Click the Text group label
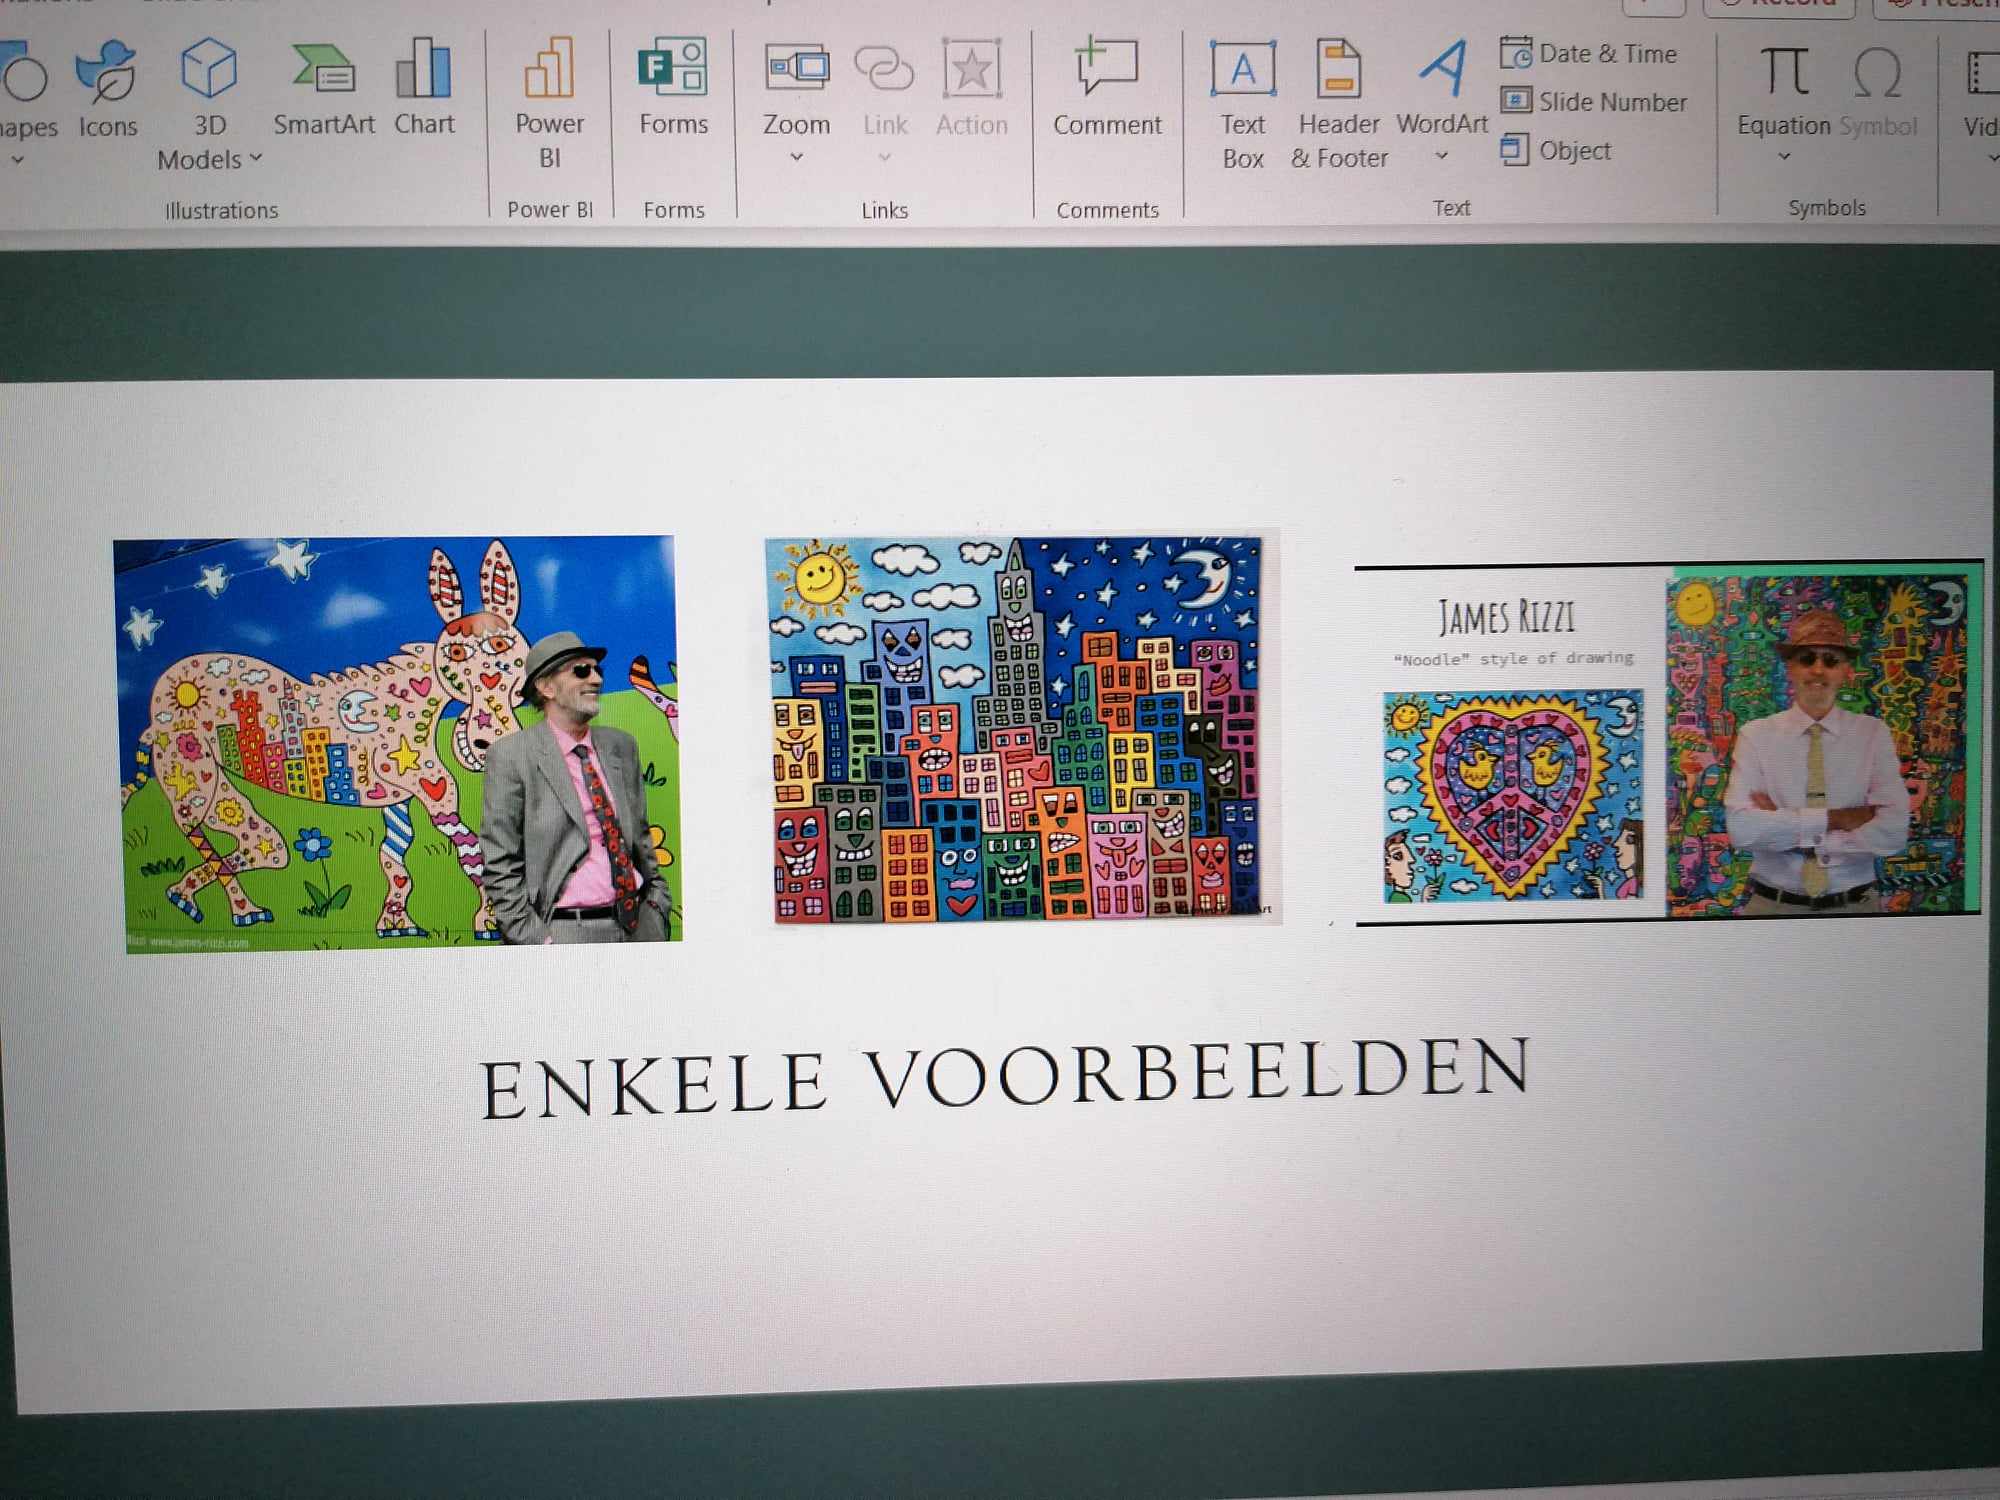The width and height of the screenshot is (2000, 1500). [x=1451, y=208]
